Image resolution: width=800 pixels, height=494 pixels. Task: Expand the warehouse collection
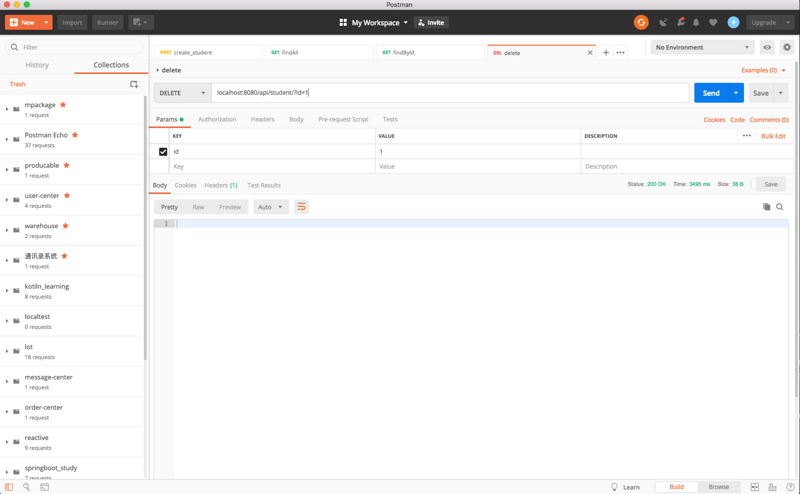7,230
